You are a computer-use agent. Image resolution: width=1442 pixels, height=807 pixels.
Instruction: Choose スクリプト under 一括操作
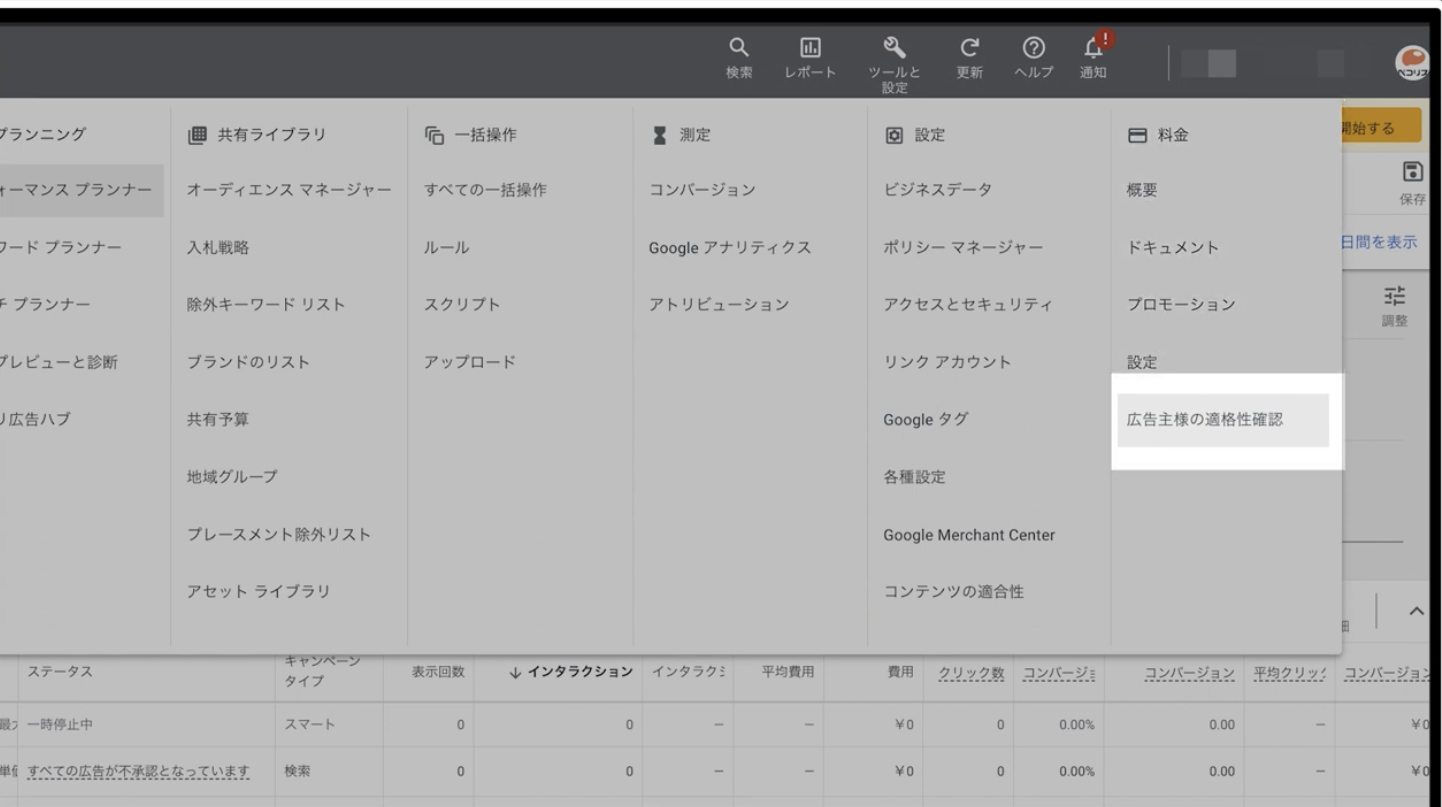coord(461,305)
